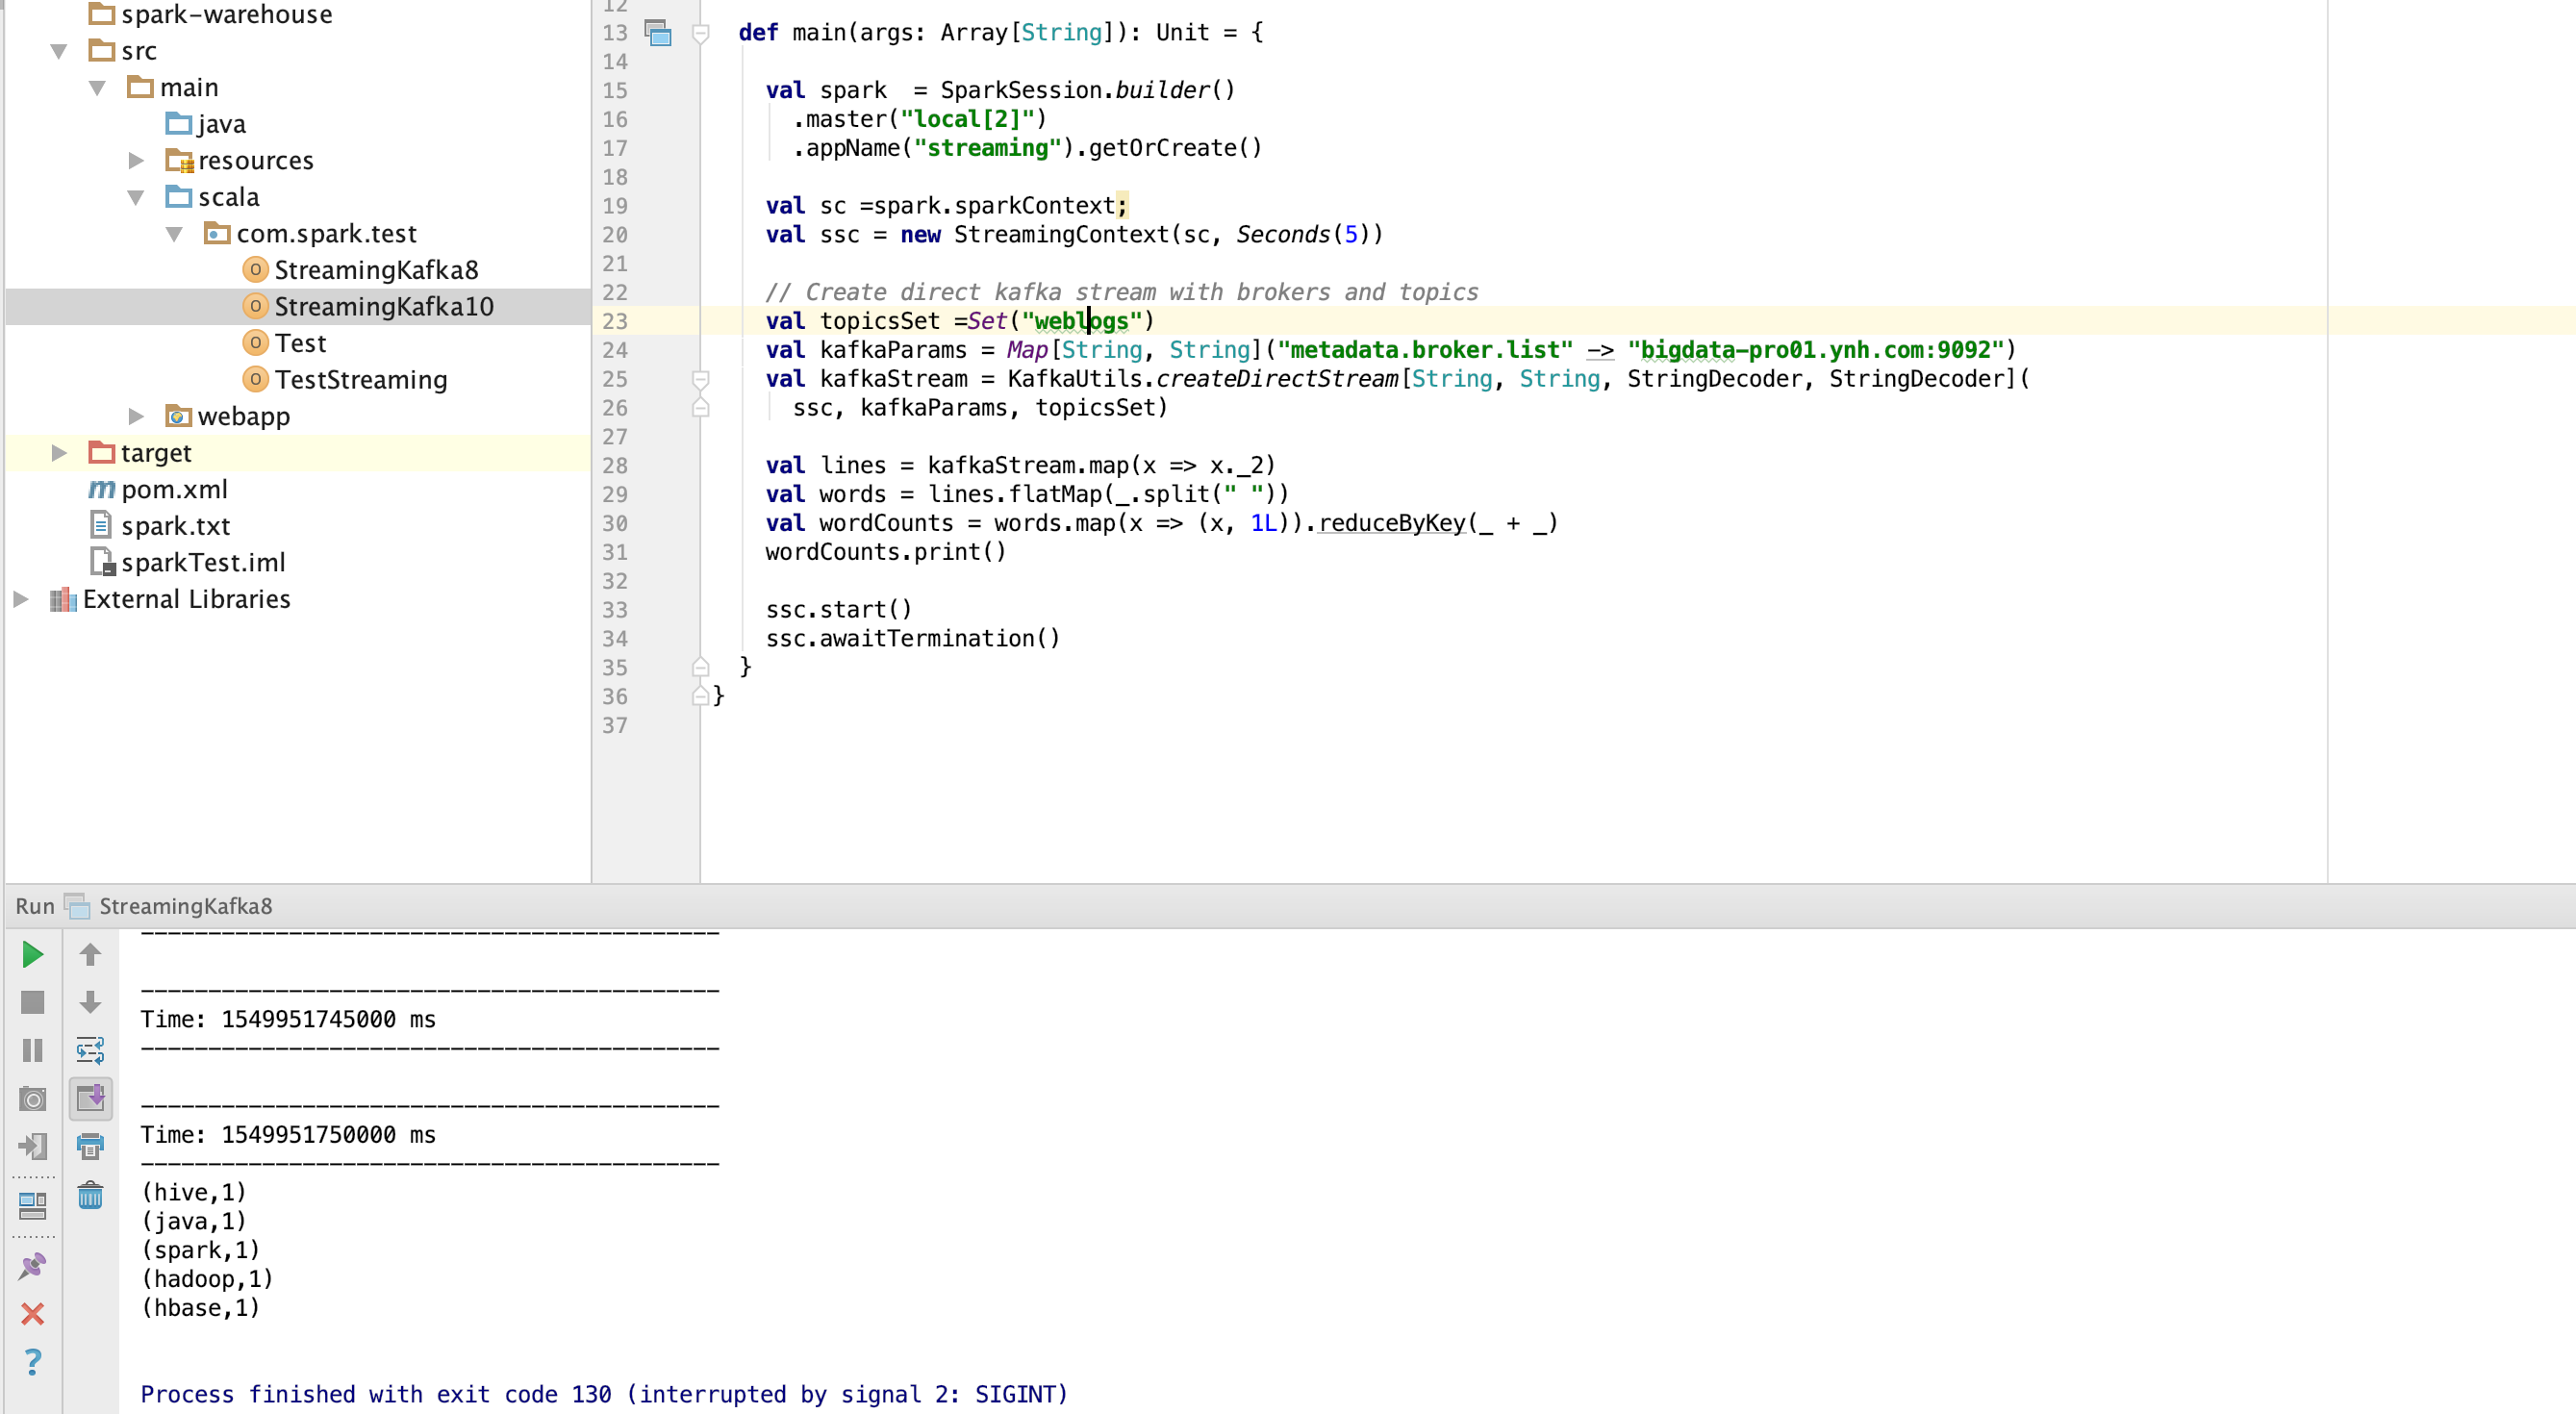Open sparkTest.iml module file
This screenshot has width=2576, height=1414.
coord(187,563)
